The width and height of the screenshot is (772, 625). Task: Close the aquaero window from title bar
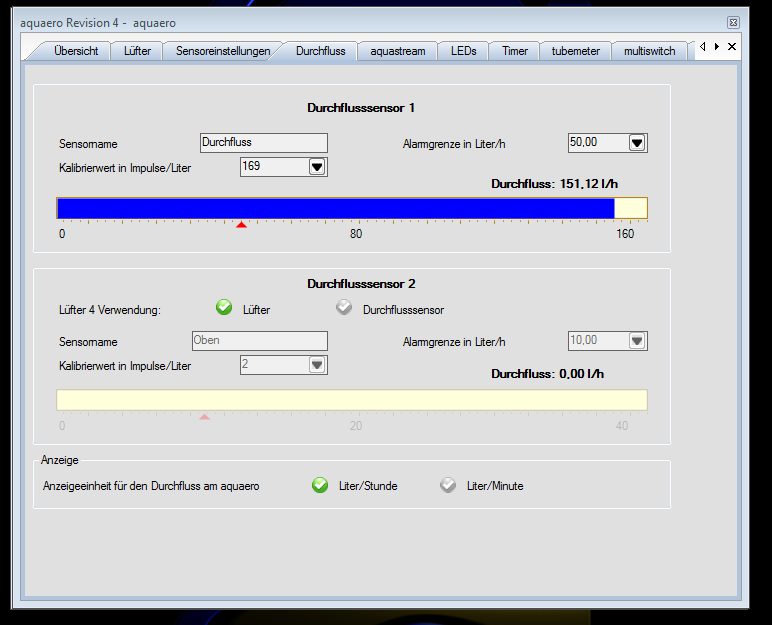[x=733, y=23]
